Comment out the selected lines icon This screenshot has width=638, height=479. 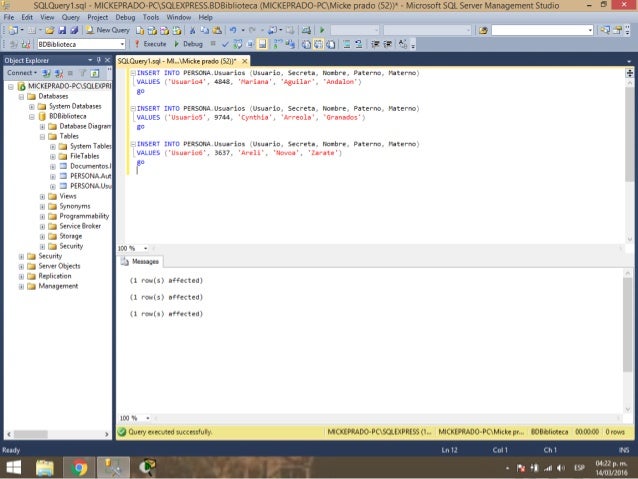347,44
